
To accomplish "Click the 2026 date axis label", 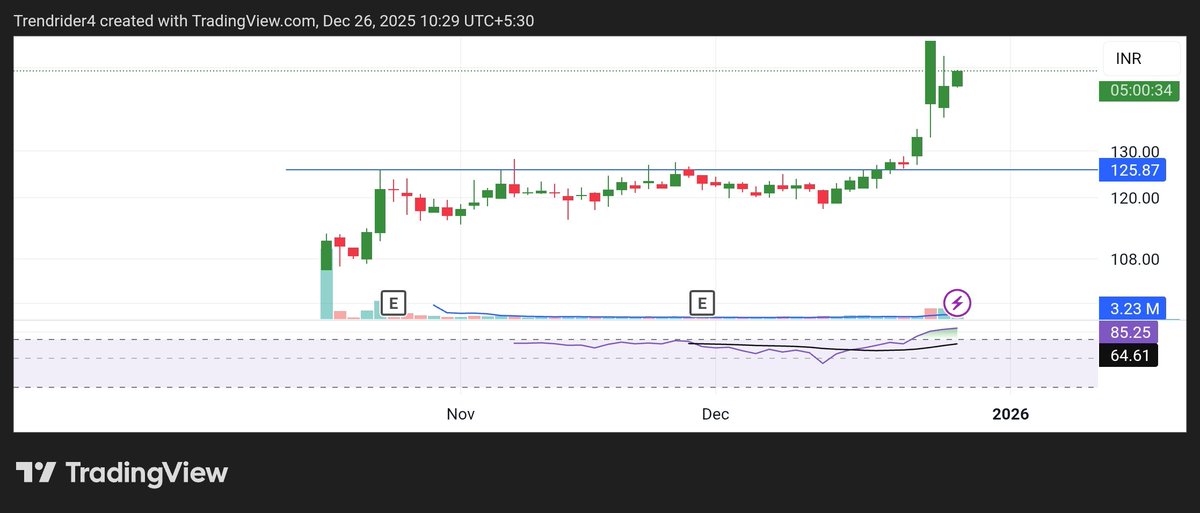I will pyautogui.click(x=1010, y=413).
